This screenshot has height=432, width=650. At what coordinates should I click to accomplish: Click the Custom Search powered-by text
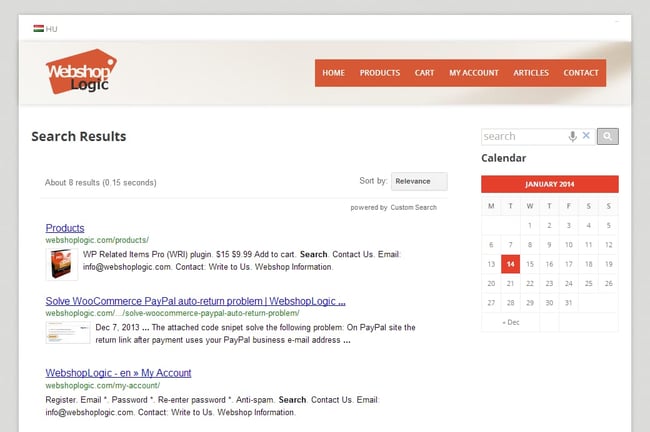pos(413,207)
